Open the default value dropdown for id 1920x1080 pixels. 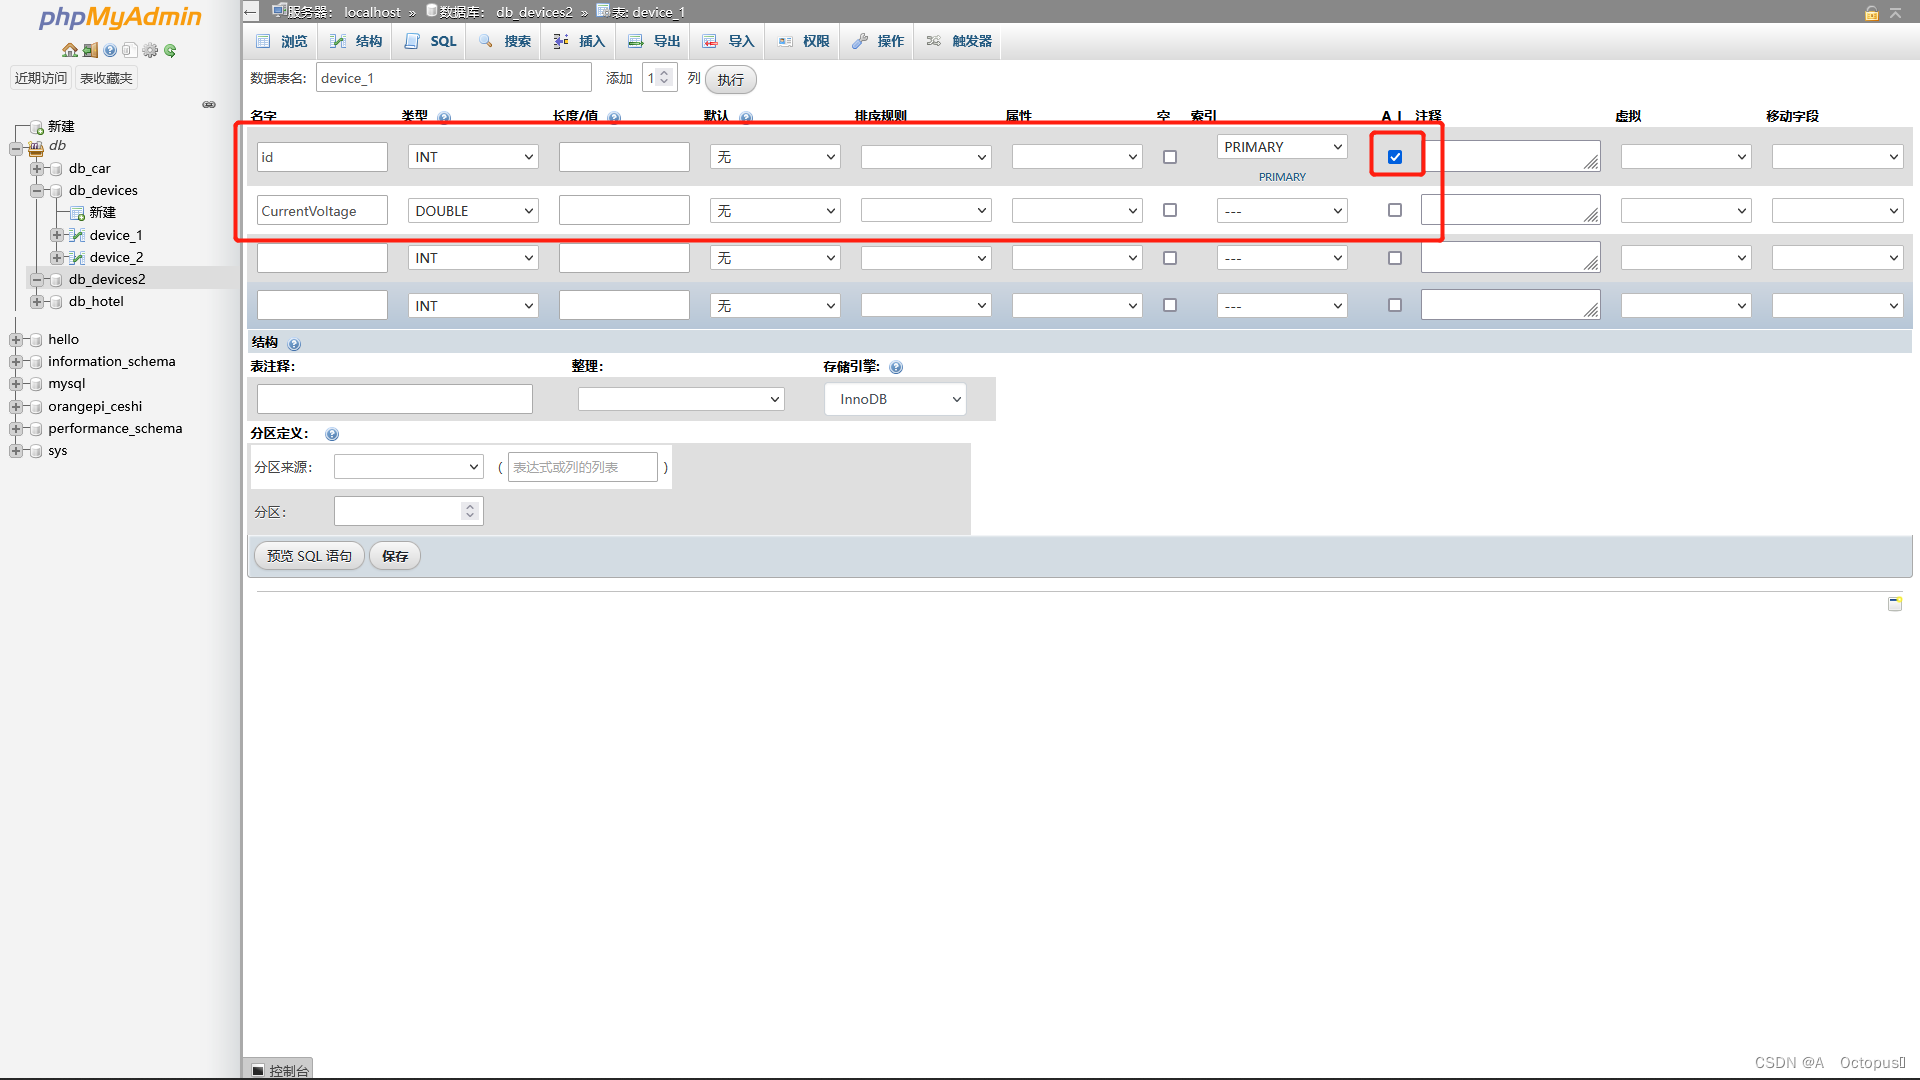click(x=775, y=157)
